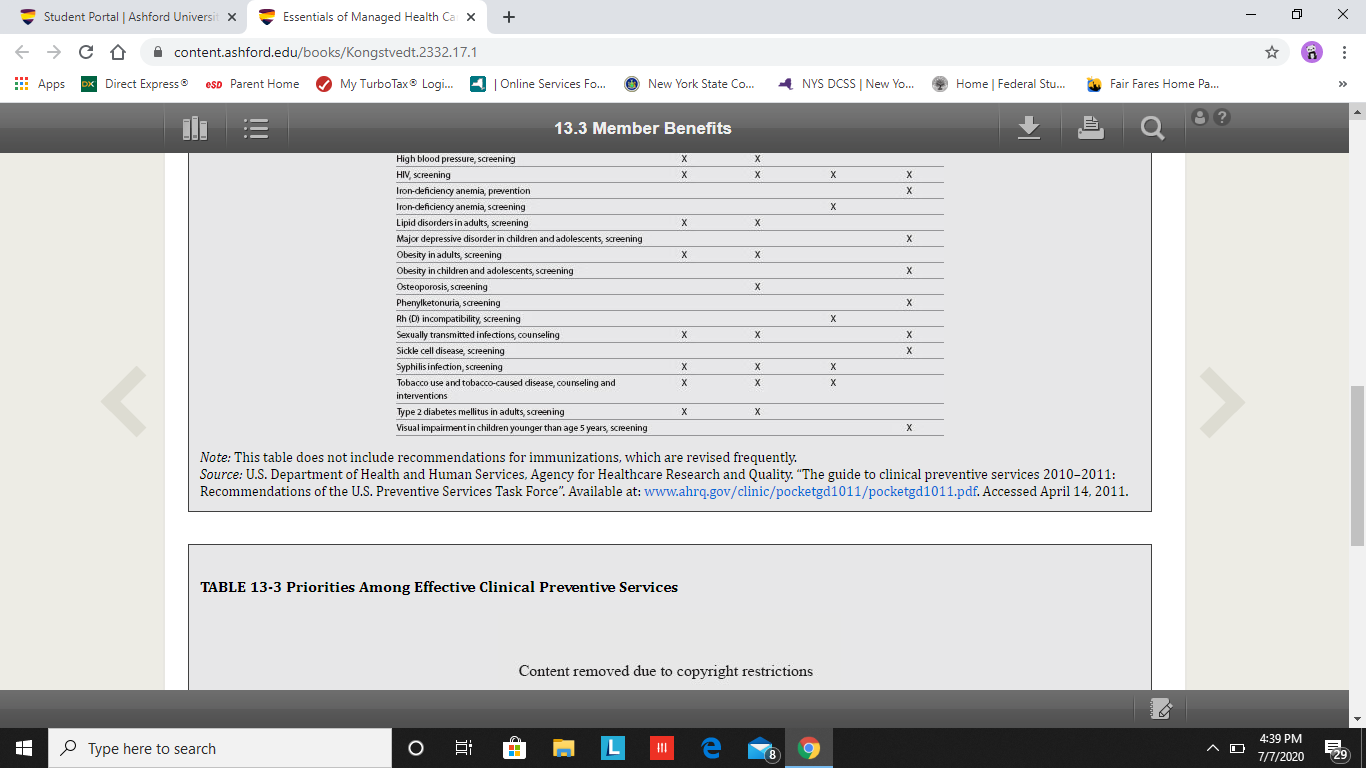Open the ahrq.gov pocketgd1011.pdf link
The height and width of the screenshot is (768, 1366).
[x=810, y=491]
